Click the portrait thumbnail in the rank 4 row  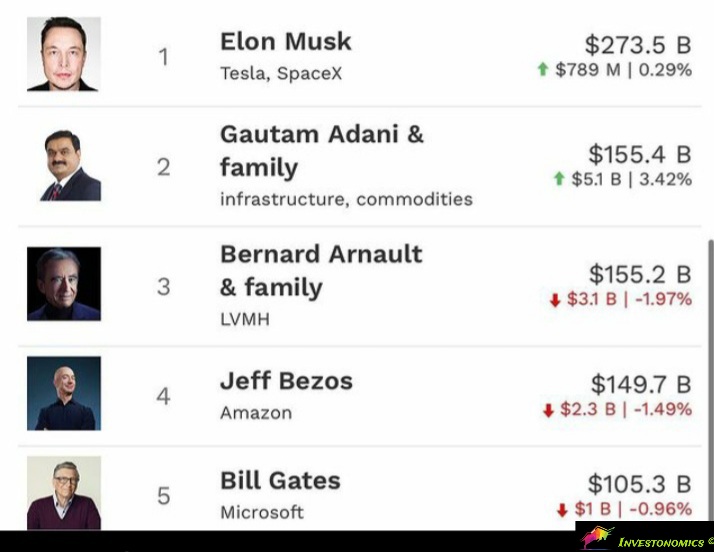coord(64,393)
